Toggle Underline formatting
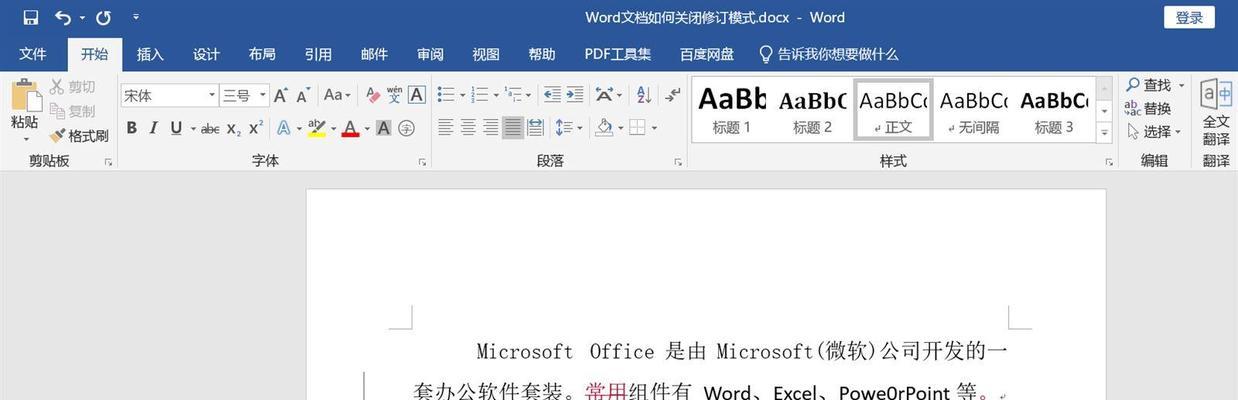This screenshot has height=400, width=1238. [176, 128]
